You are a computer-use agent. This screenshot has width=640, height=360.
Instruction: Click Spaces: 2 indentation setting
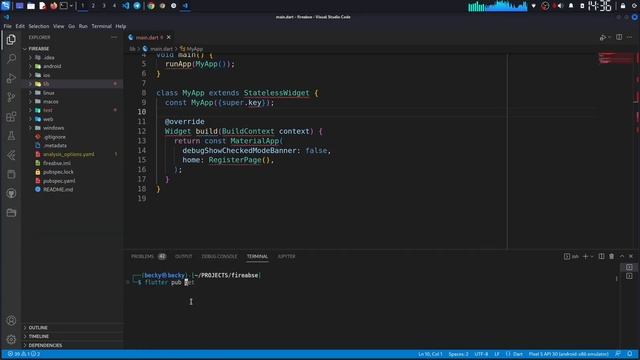458,354
